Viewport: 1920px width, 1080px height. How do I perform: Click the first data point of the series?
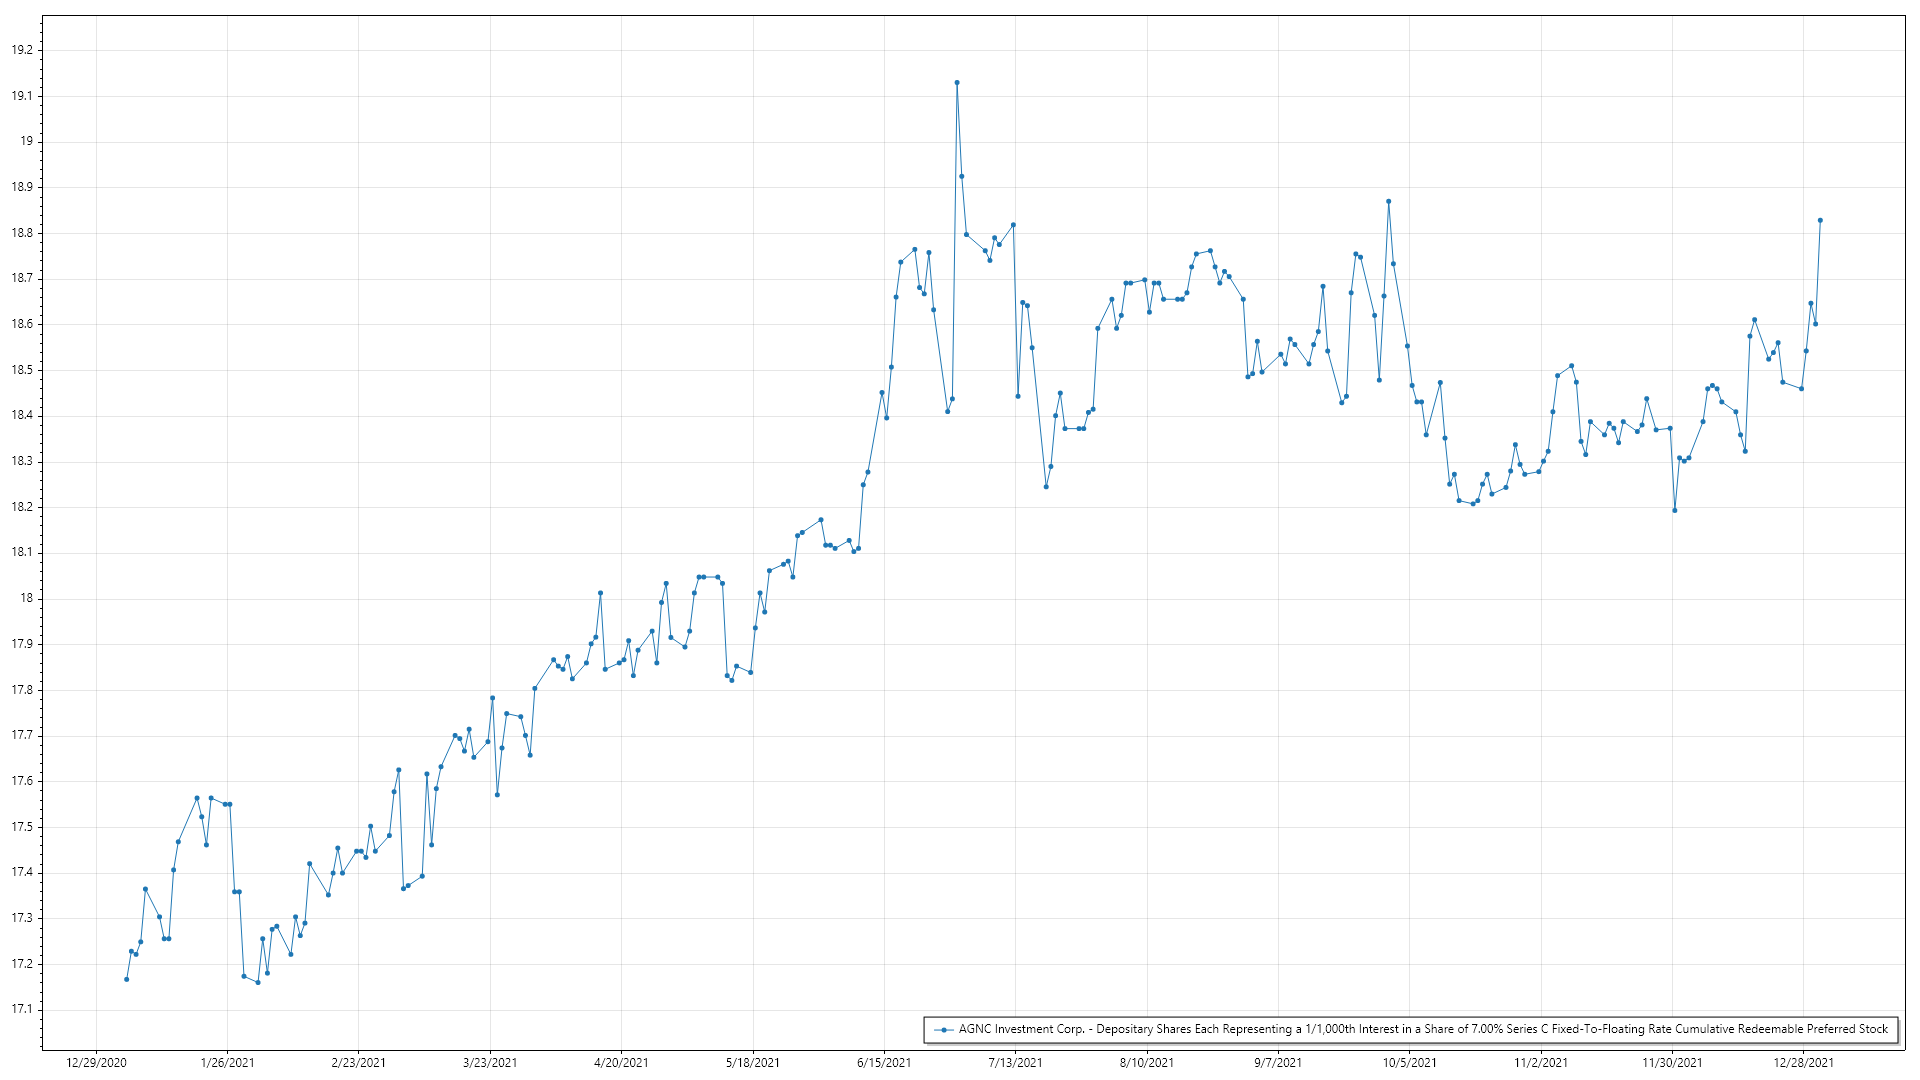click(126, 979)
